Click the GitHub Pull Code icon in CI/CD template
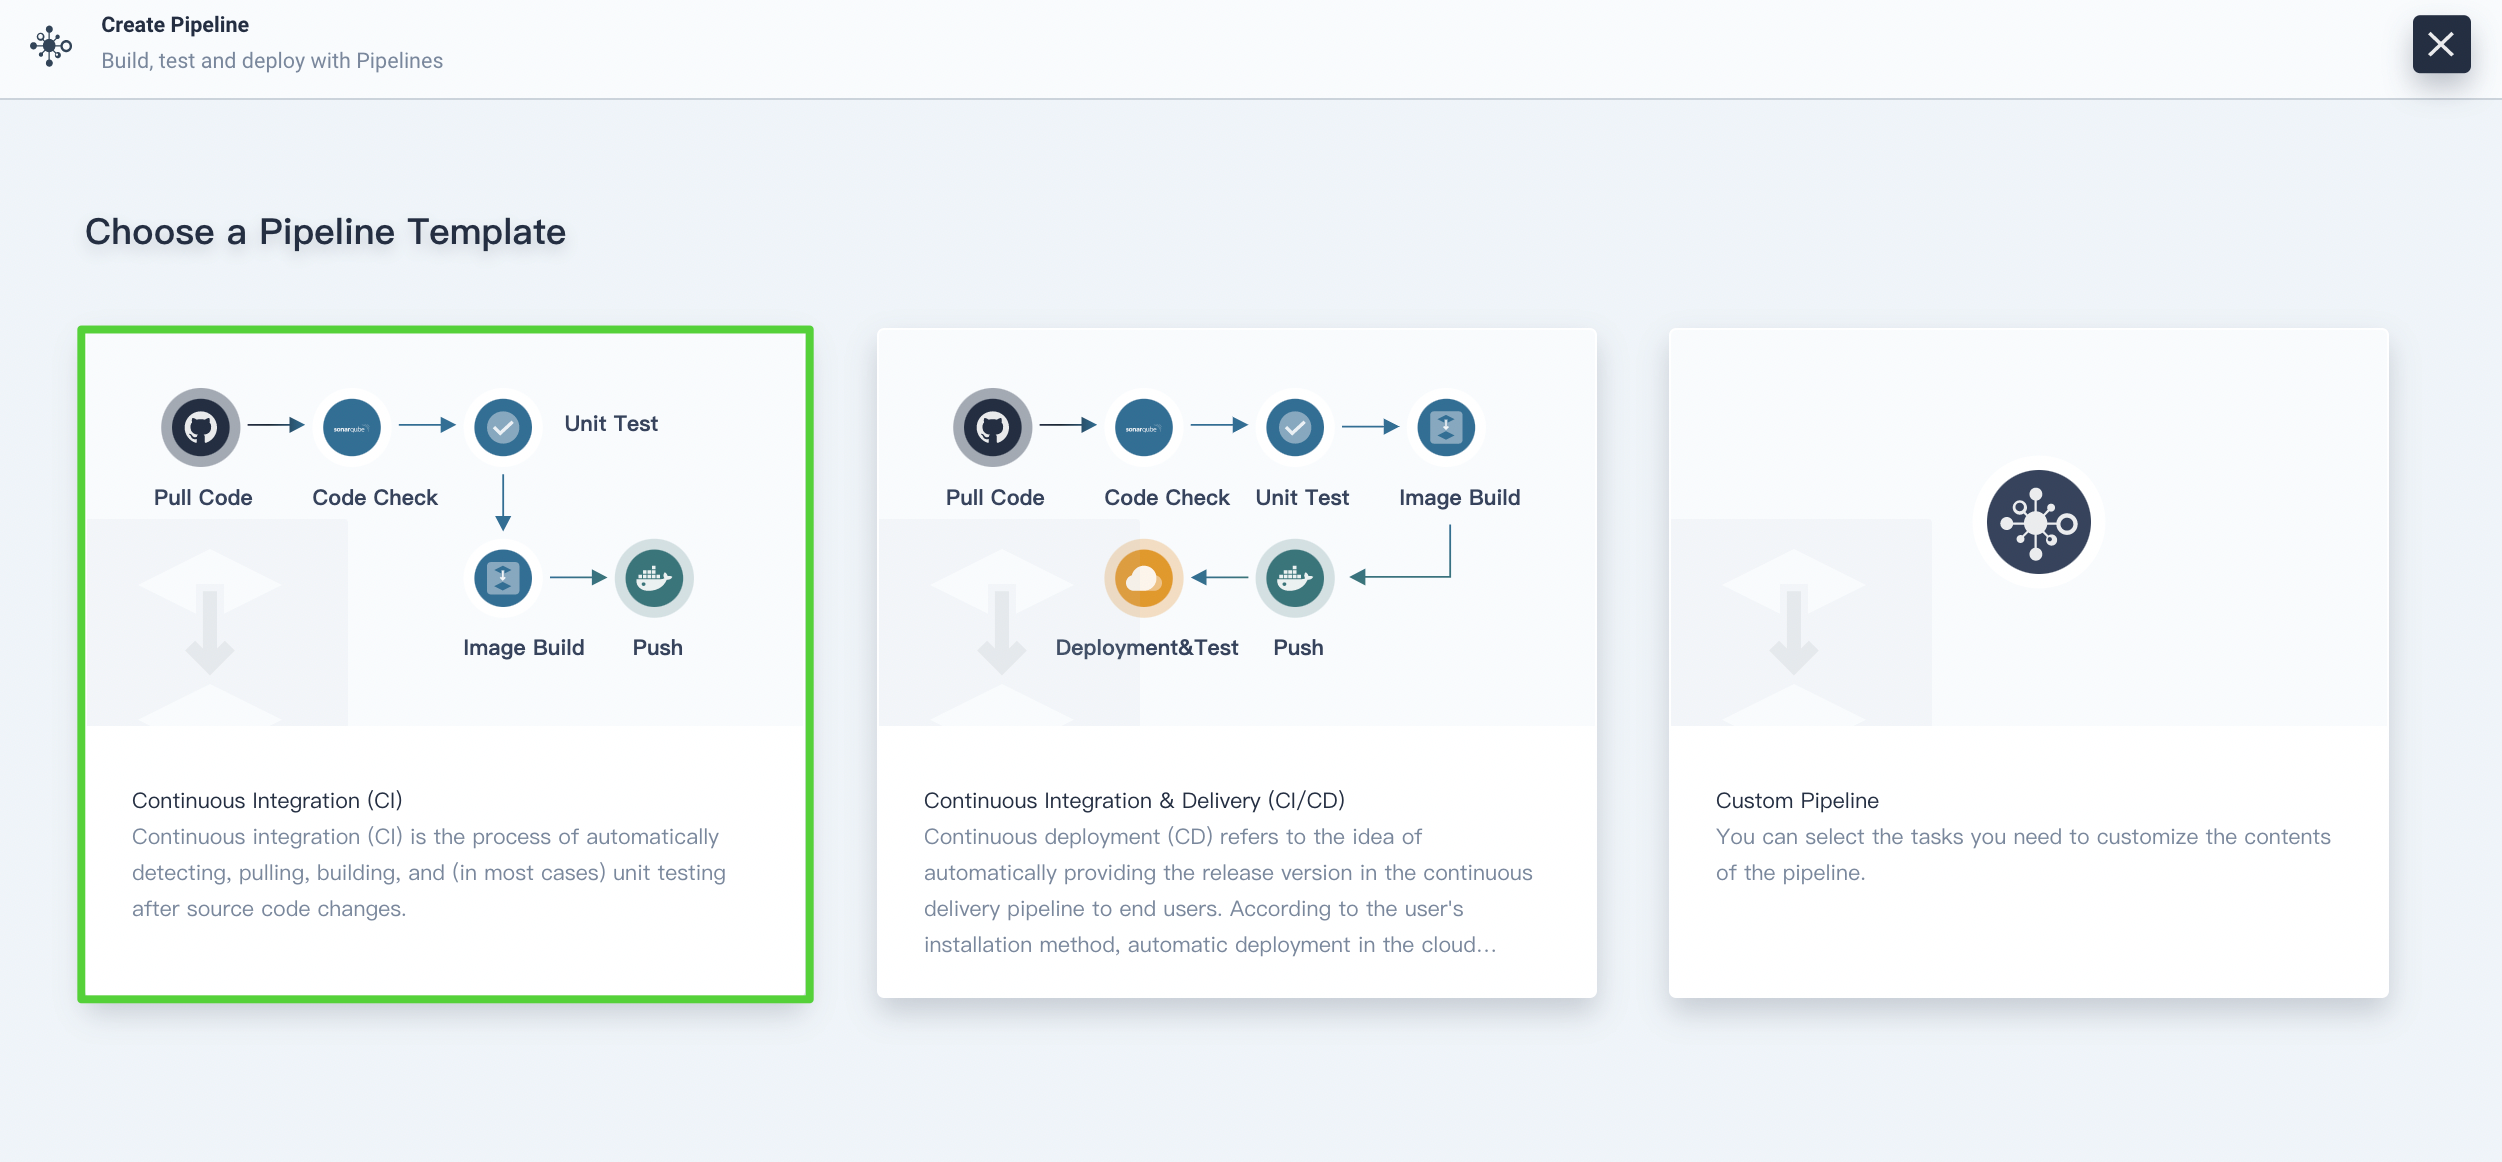 993,427
